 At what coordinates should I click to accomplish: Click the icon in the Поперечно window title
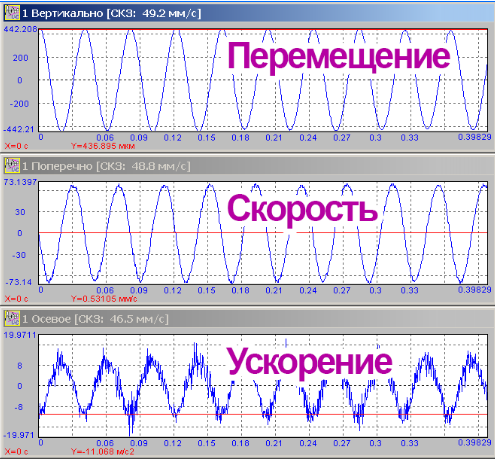point(12,166)
